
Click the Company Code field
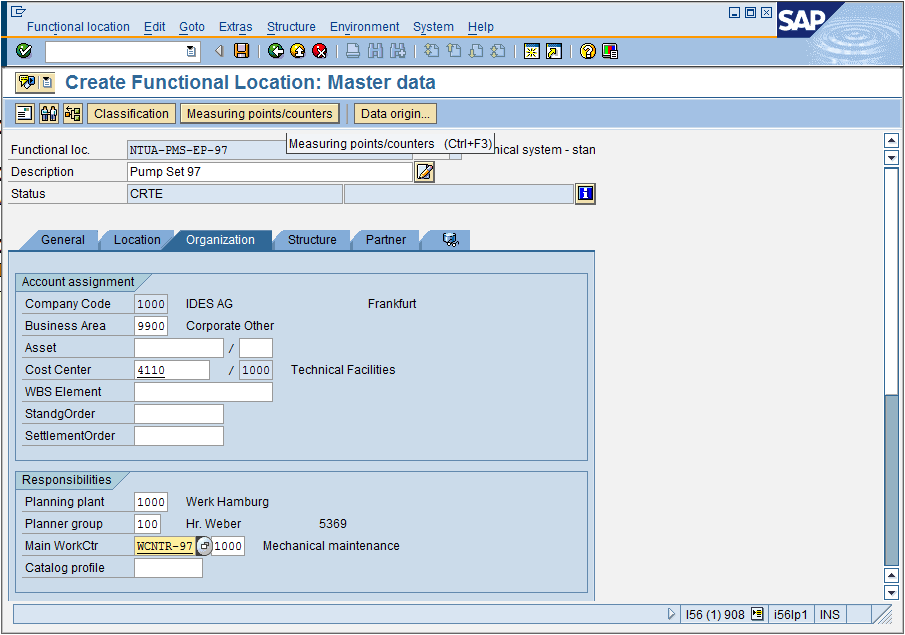pyautogui.click(x=151, y=304)
